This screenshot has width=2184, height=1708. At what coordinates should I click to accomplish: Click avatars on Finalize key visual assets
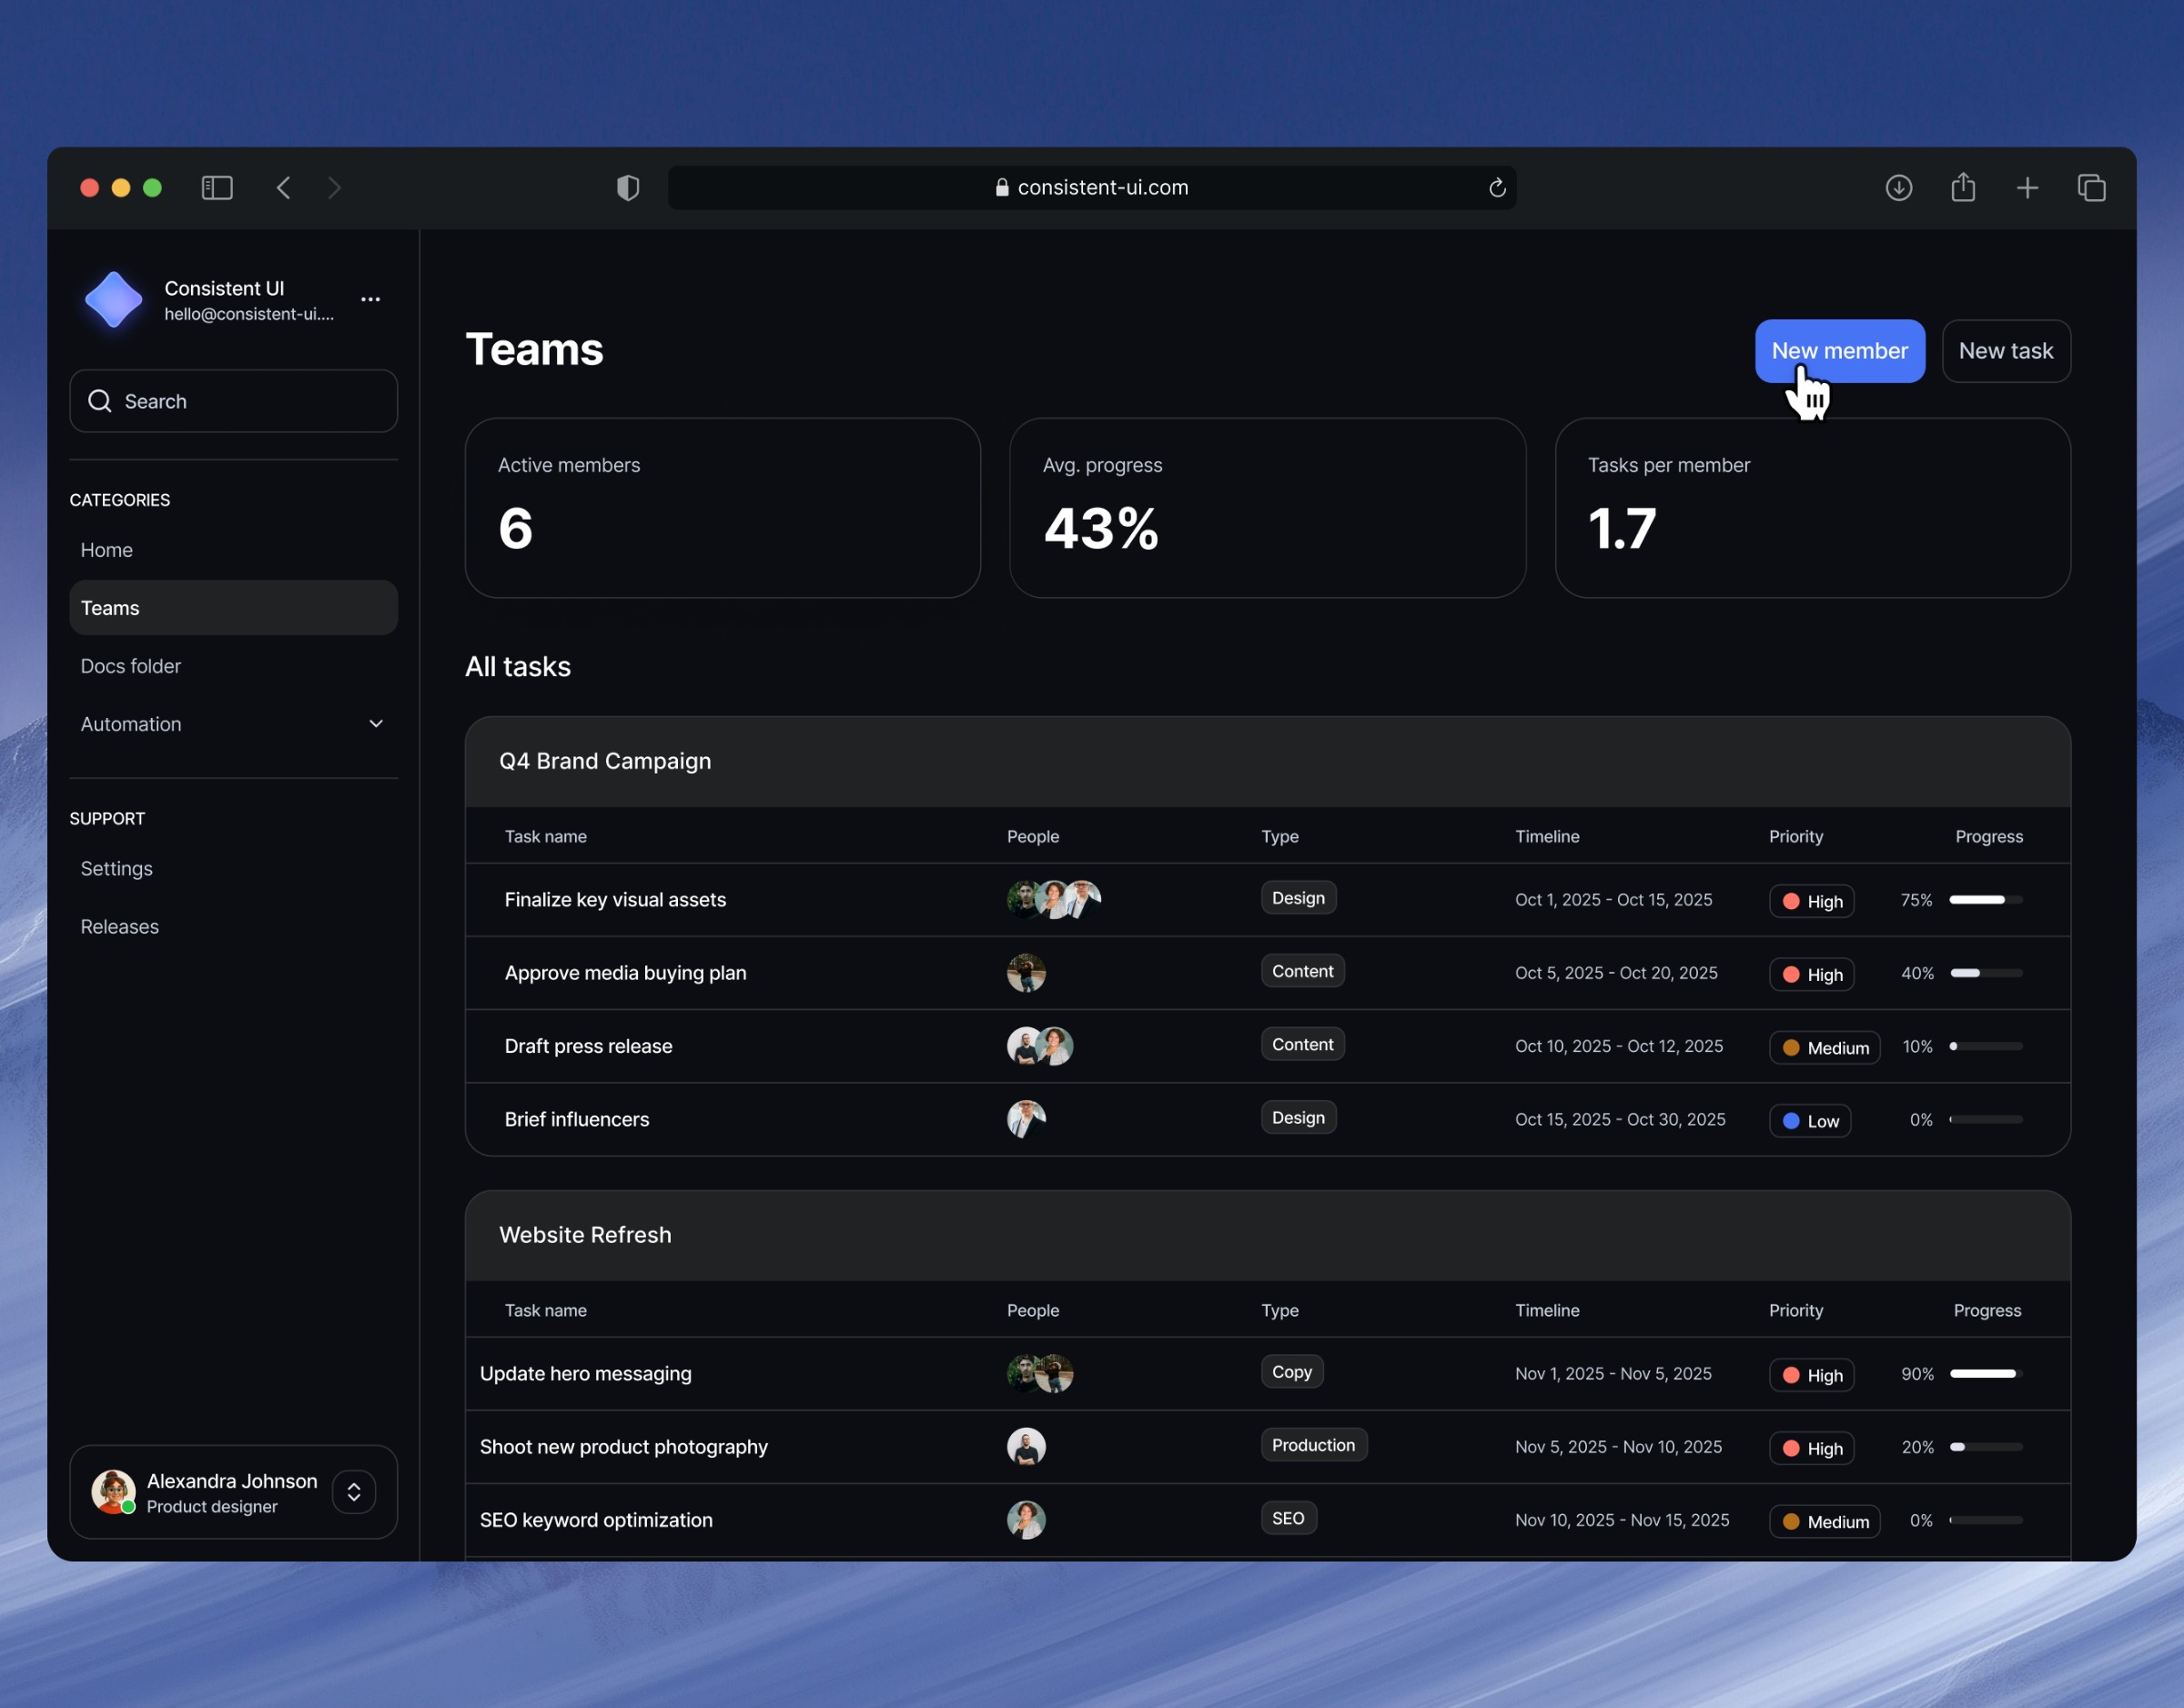tap(1053, 900)
